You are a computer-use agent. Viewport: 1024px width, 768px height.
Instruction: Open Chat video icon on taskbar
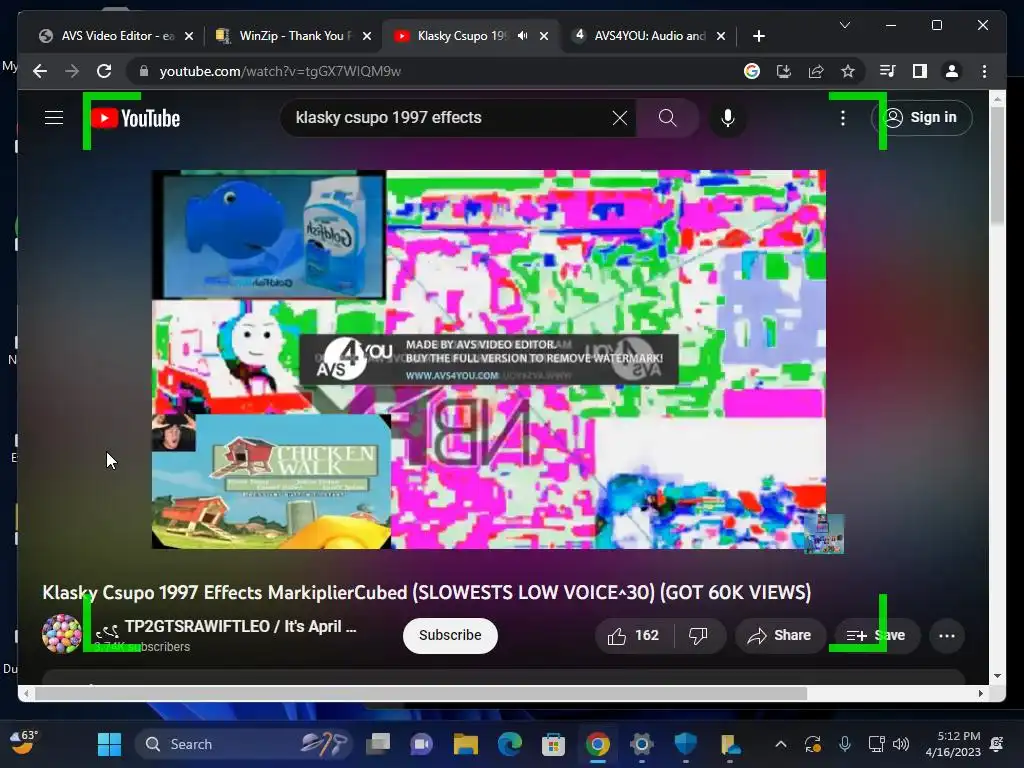pyautogui.click(x=422, y=744)
